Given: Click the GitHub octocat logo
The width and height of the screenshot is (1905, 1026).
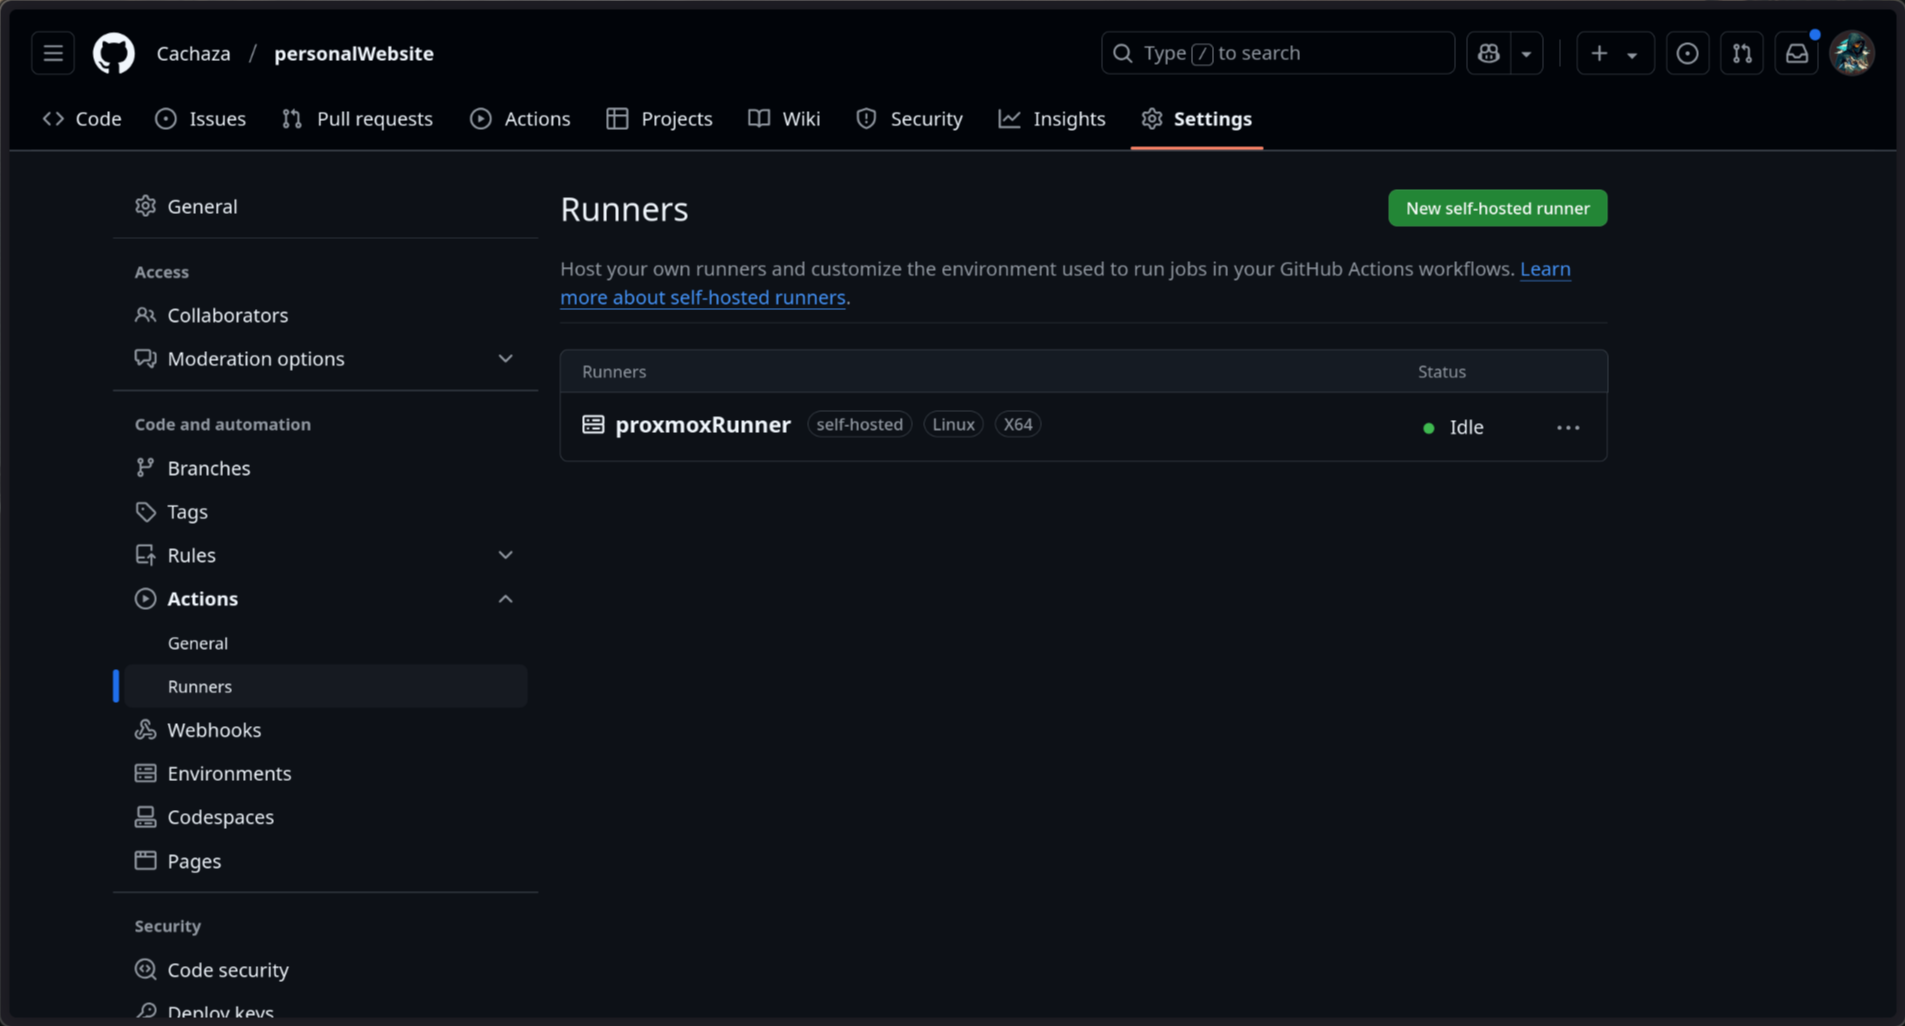Looking at the screenshot, I should point(114,53).
